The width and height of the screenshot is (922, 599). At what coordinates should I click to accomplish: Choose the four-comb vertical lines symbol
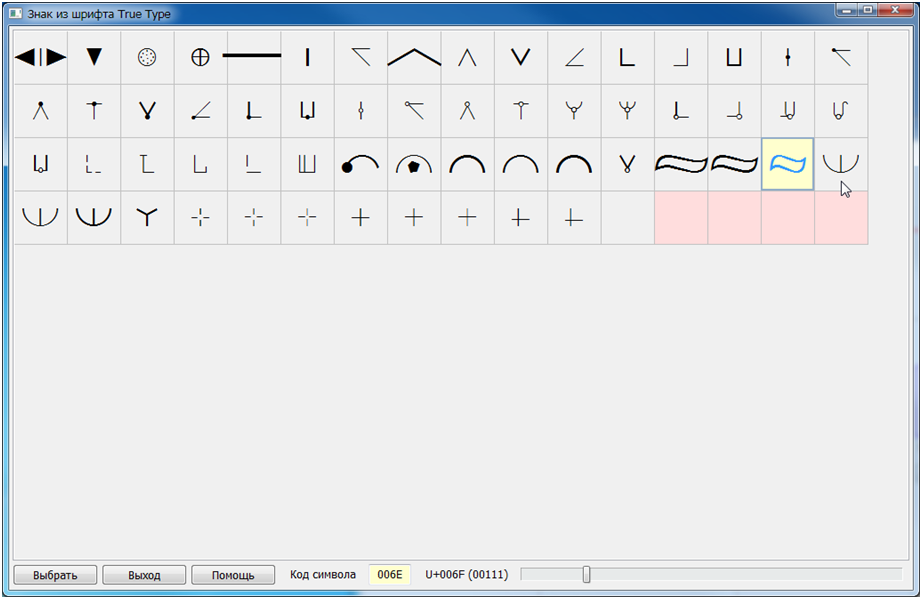click(x=307, y=164)
